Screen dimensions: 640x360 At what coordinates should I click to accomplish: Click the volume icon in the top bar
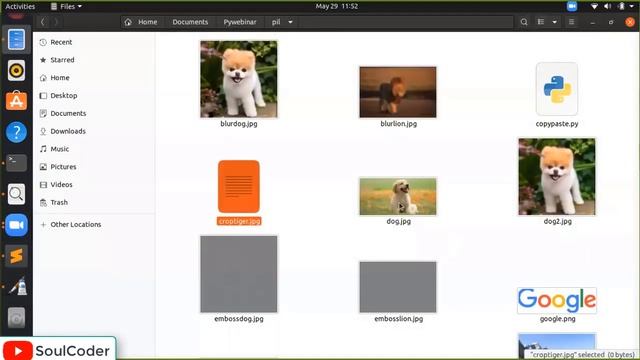608,6
